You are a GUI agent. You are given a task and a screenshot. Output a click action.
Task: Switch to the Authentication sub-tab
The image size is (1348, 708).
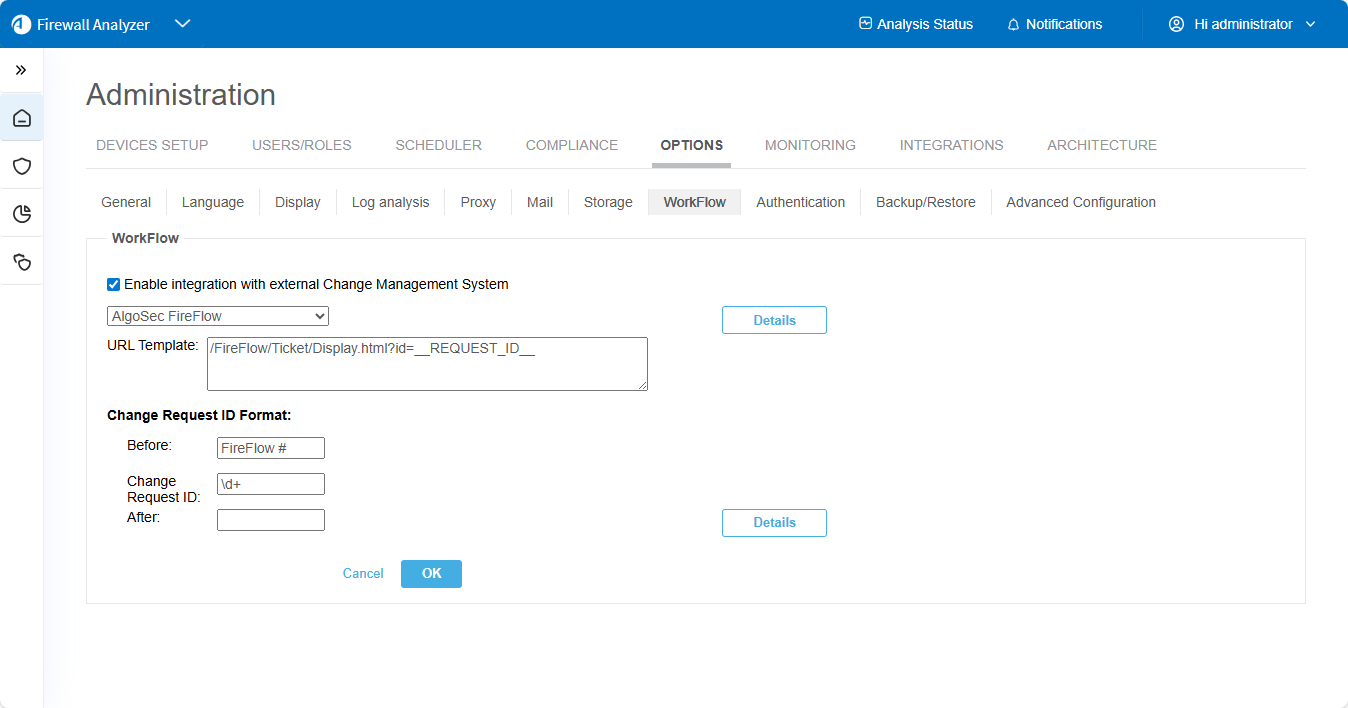tap(800, 202)
